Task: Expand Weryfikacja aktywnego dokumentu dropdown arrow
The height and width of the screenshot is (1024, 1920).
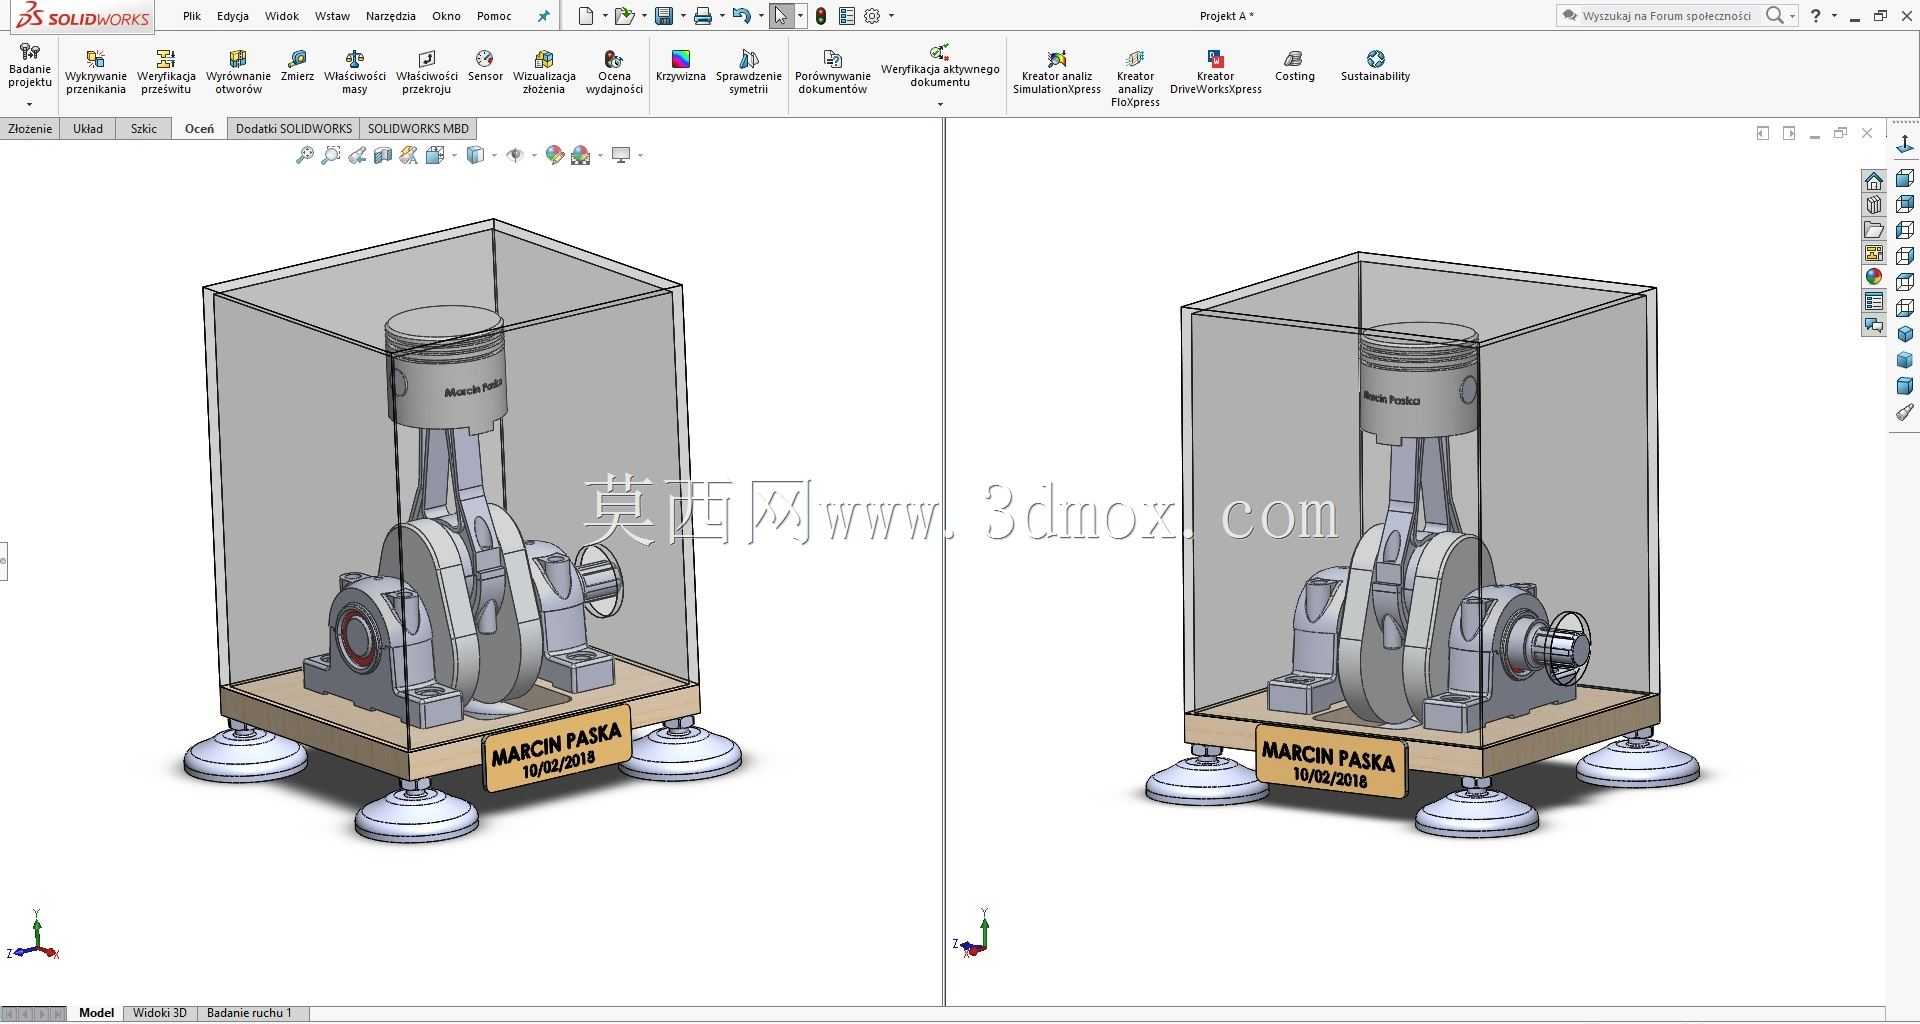Action: (940, 104)
